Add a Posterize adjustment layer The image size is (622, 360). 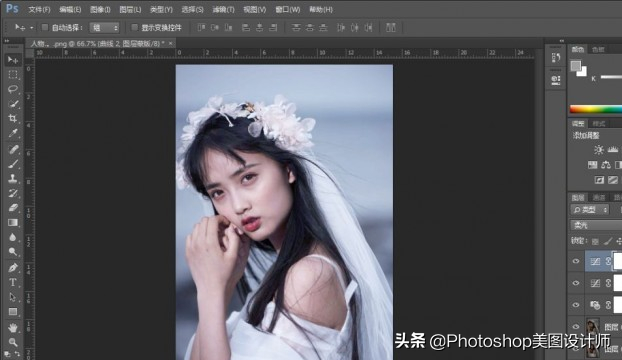pos(613,180)
